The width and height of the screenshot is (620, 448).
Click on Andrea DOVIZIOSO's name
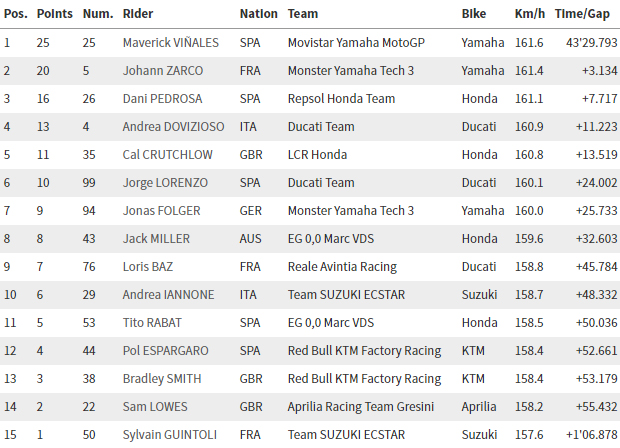click(173, 127)
